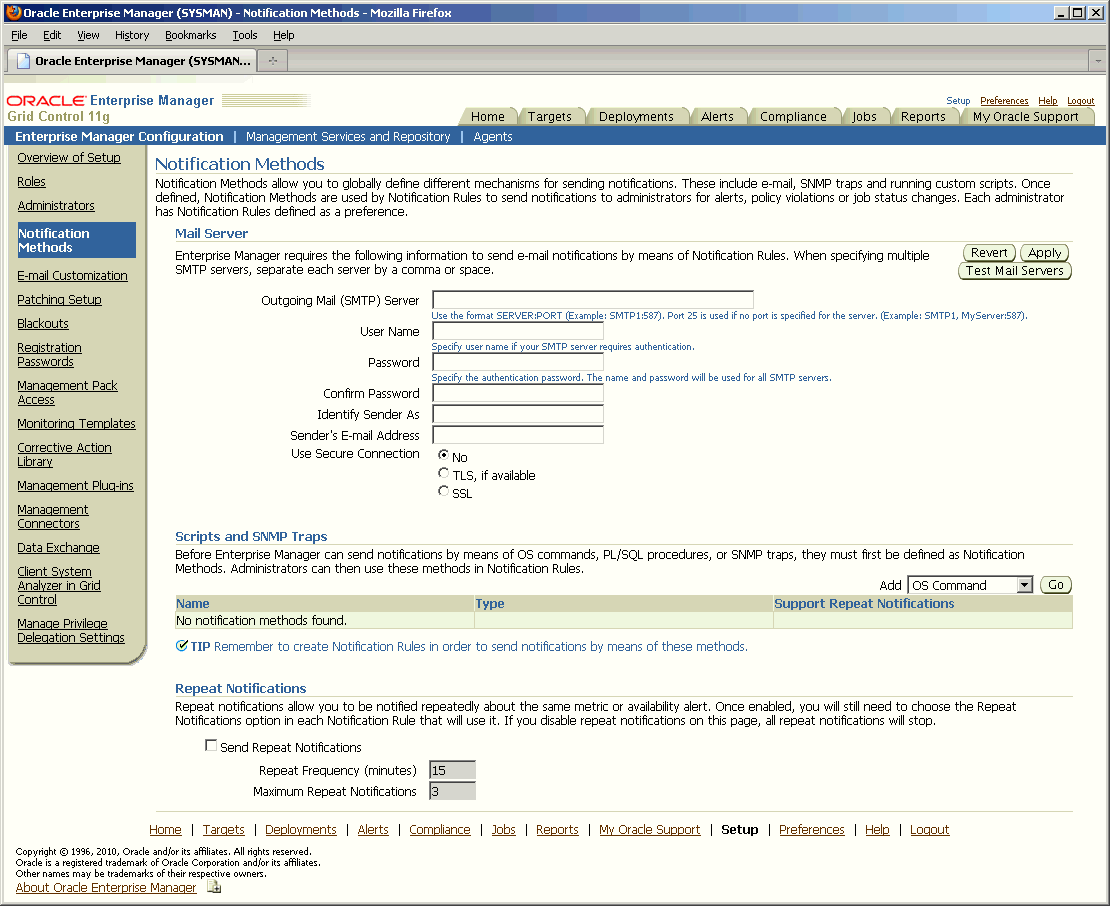Viewport: 1110px width, 906px height.
Task: Open the Roles sidebar link
Action: (x=31, y=181)
